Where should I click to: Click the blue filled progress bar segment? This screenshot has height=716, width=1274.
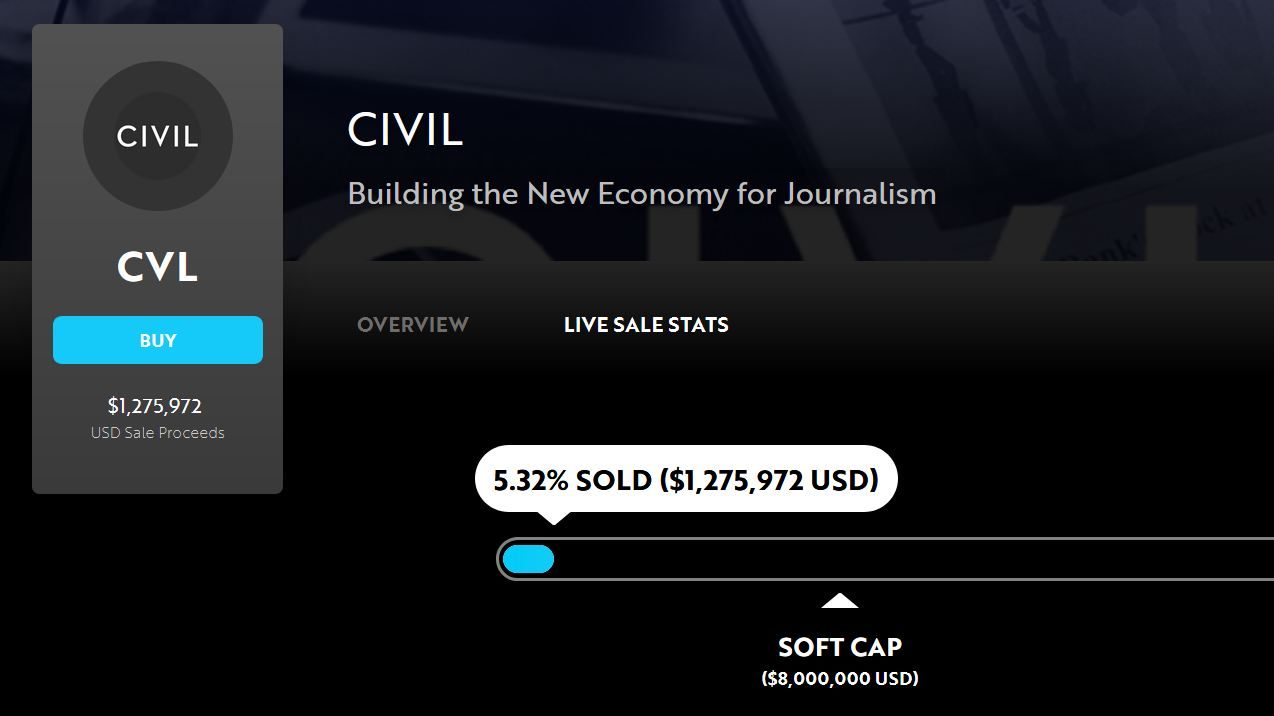[x=528, y=560]
